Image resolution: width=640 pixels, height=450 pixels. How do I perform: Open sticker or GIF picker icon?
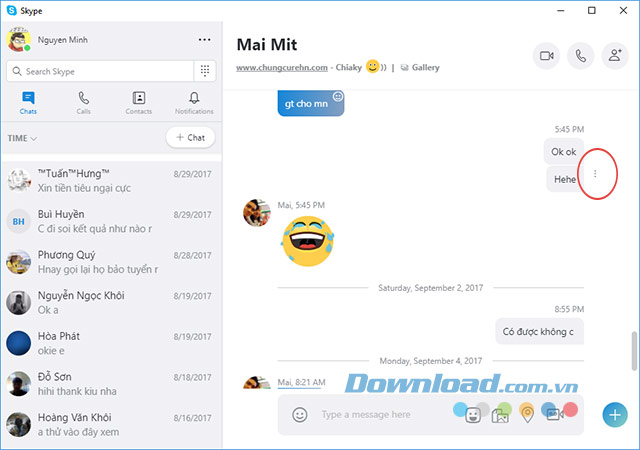[x=473, y=415]
